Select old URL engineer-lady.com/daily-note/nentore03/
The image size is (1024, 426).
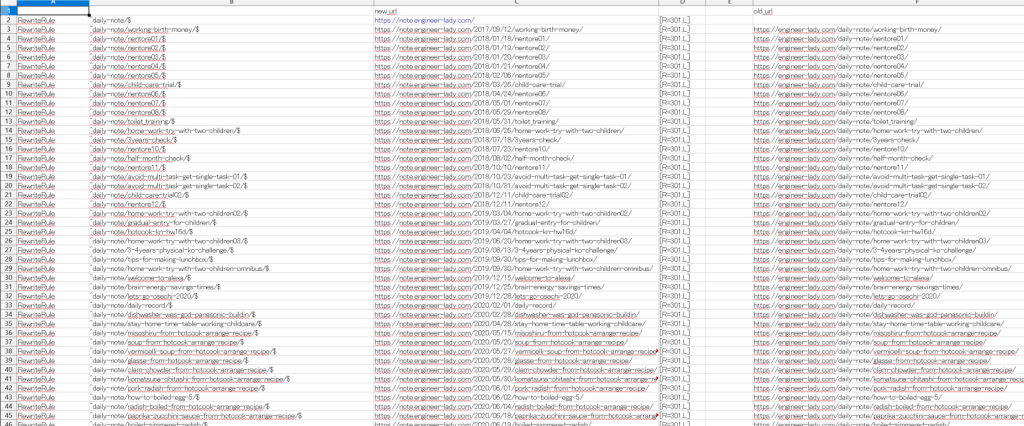click(888, 57)
